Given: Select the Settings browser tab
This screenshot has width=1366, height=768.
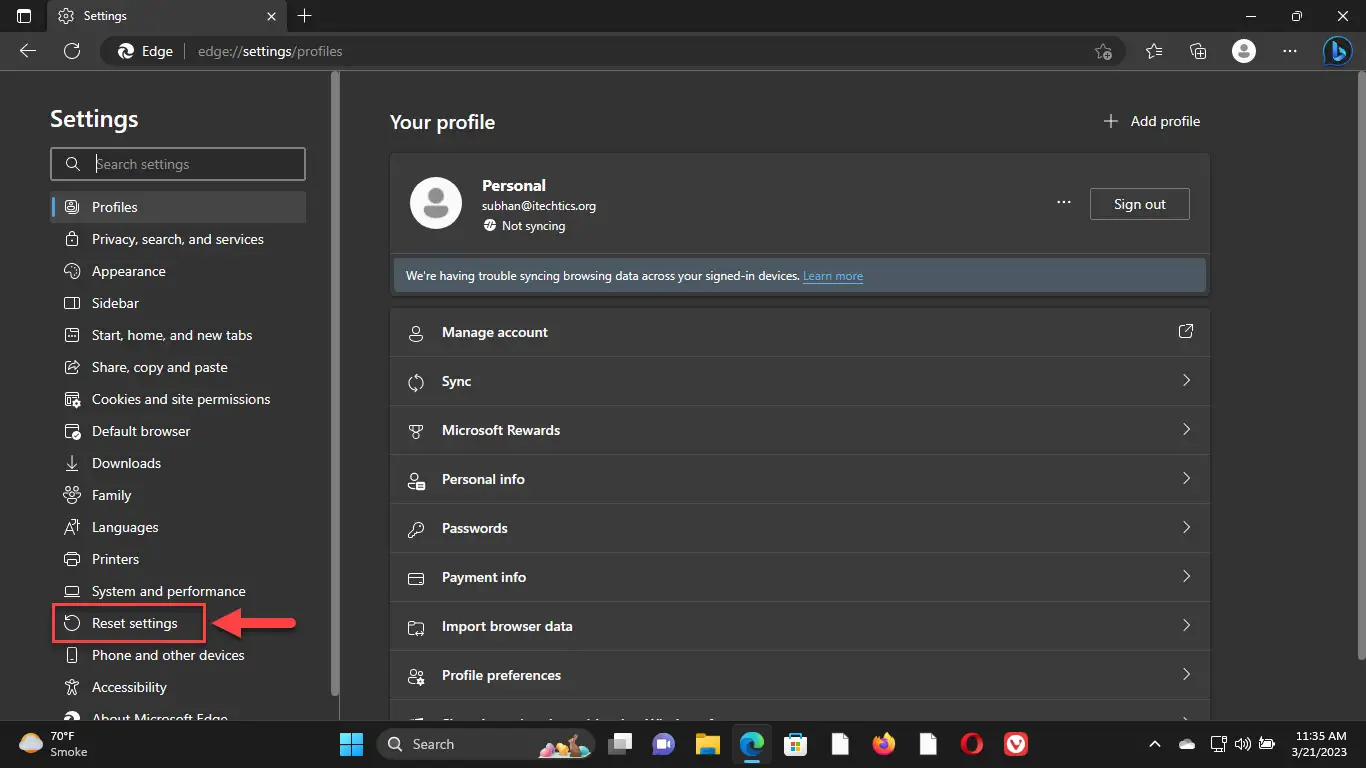Looking at the screenshot, I should point(168,16).
